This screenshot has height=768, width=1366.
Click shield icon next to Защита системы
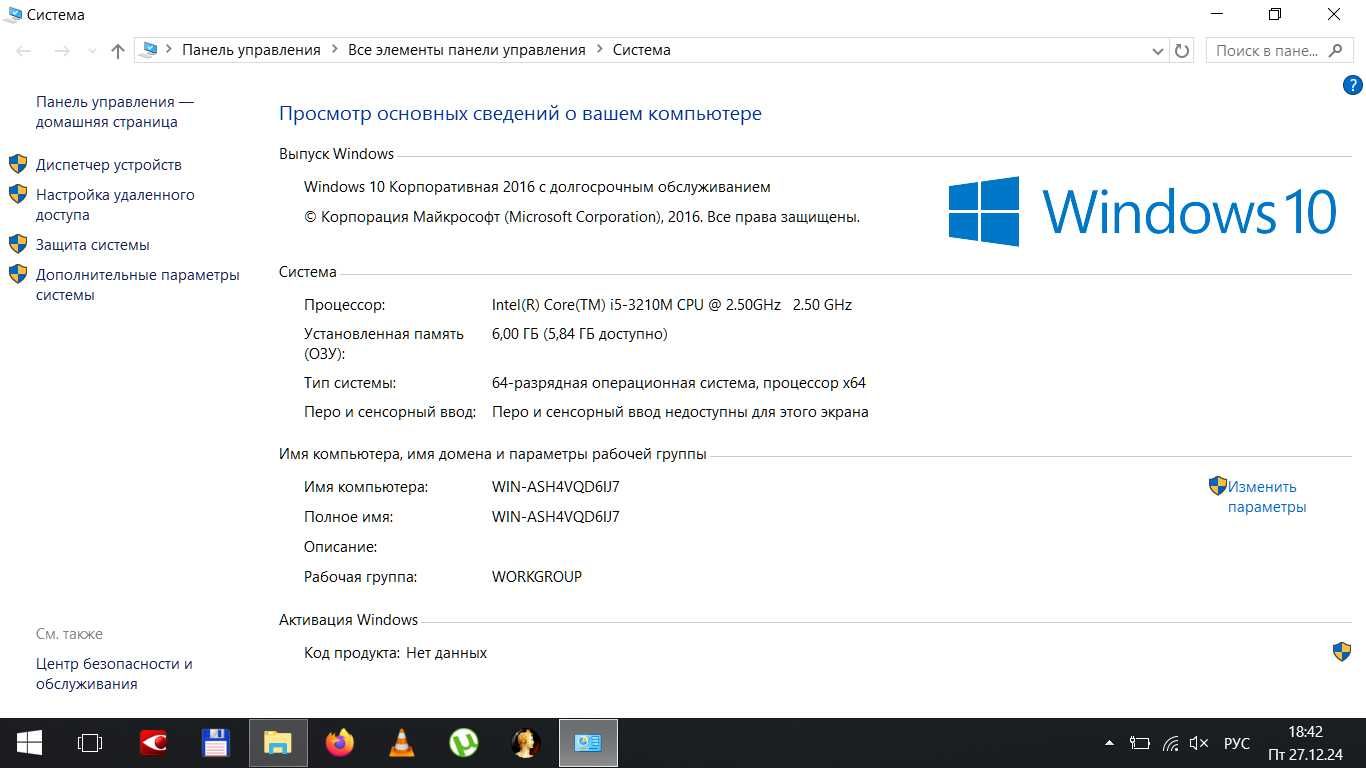pyautogui.click(x=18, y=244)
